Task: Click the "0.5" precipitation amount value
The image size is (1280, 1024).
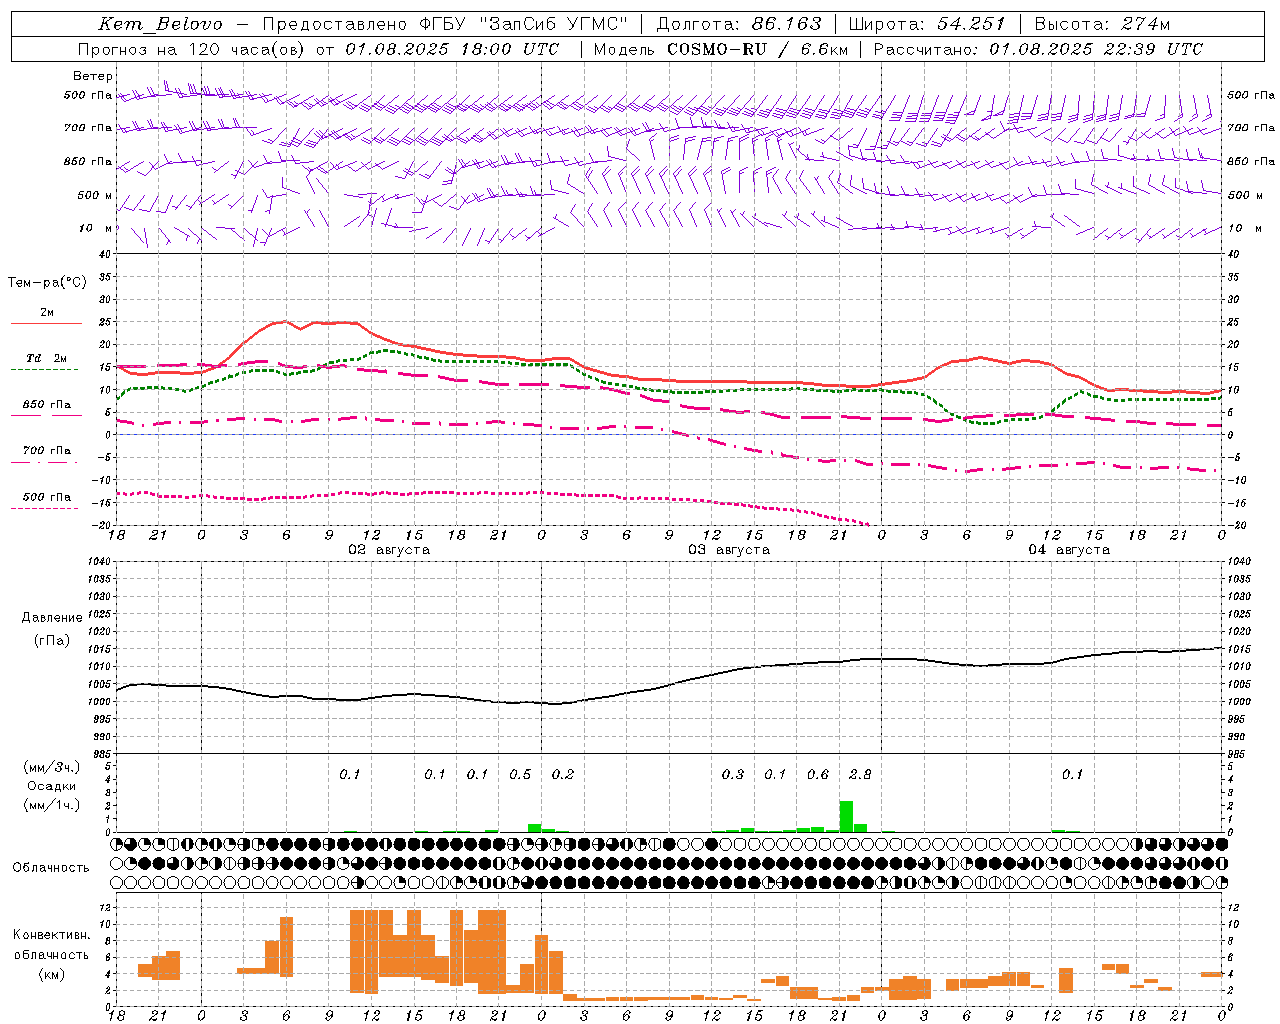Action: coord(520,774)
